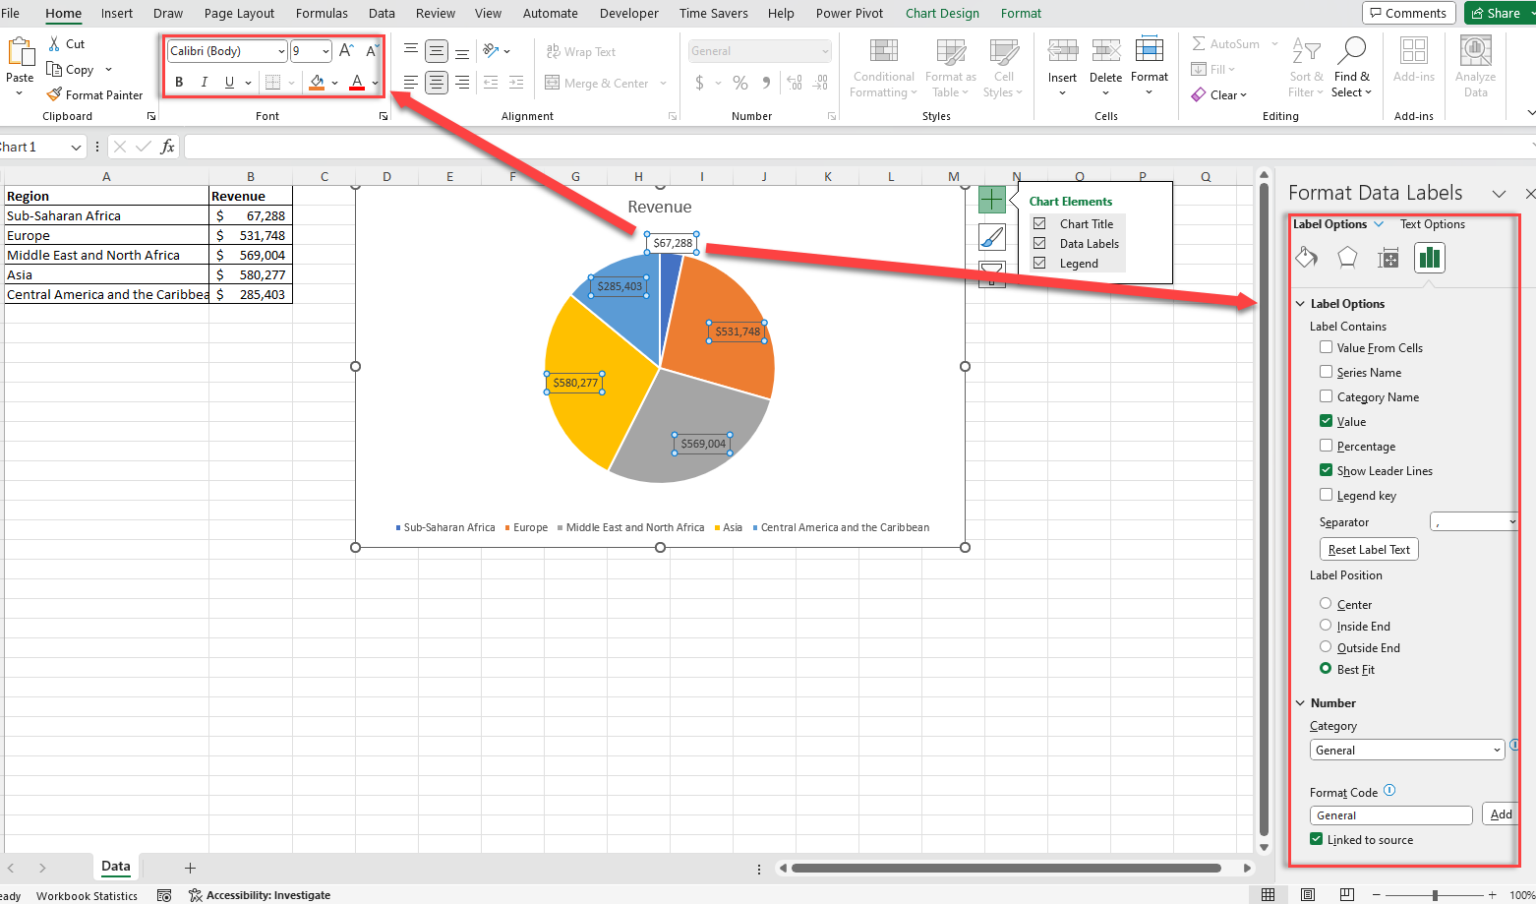The height and width of the screenshot is (904, 1536).
Task: Click the Format Painter icon
Action: coord(53,94)
